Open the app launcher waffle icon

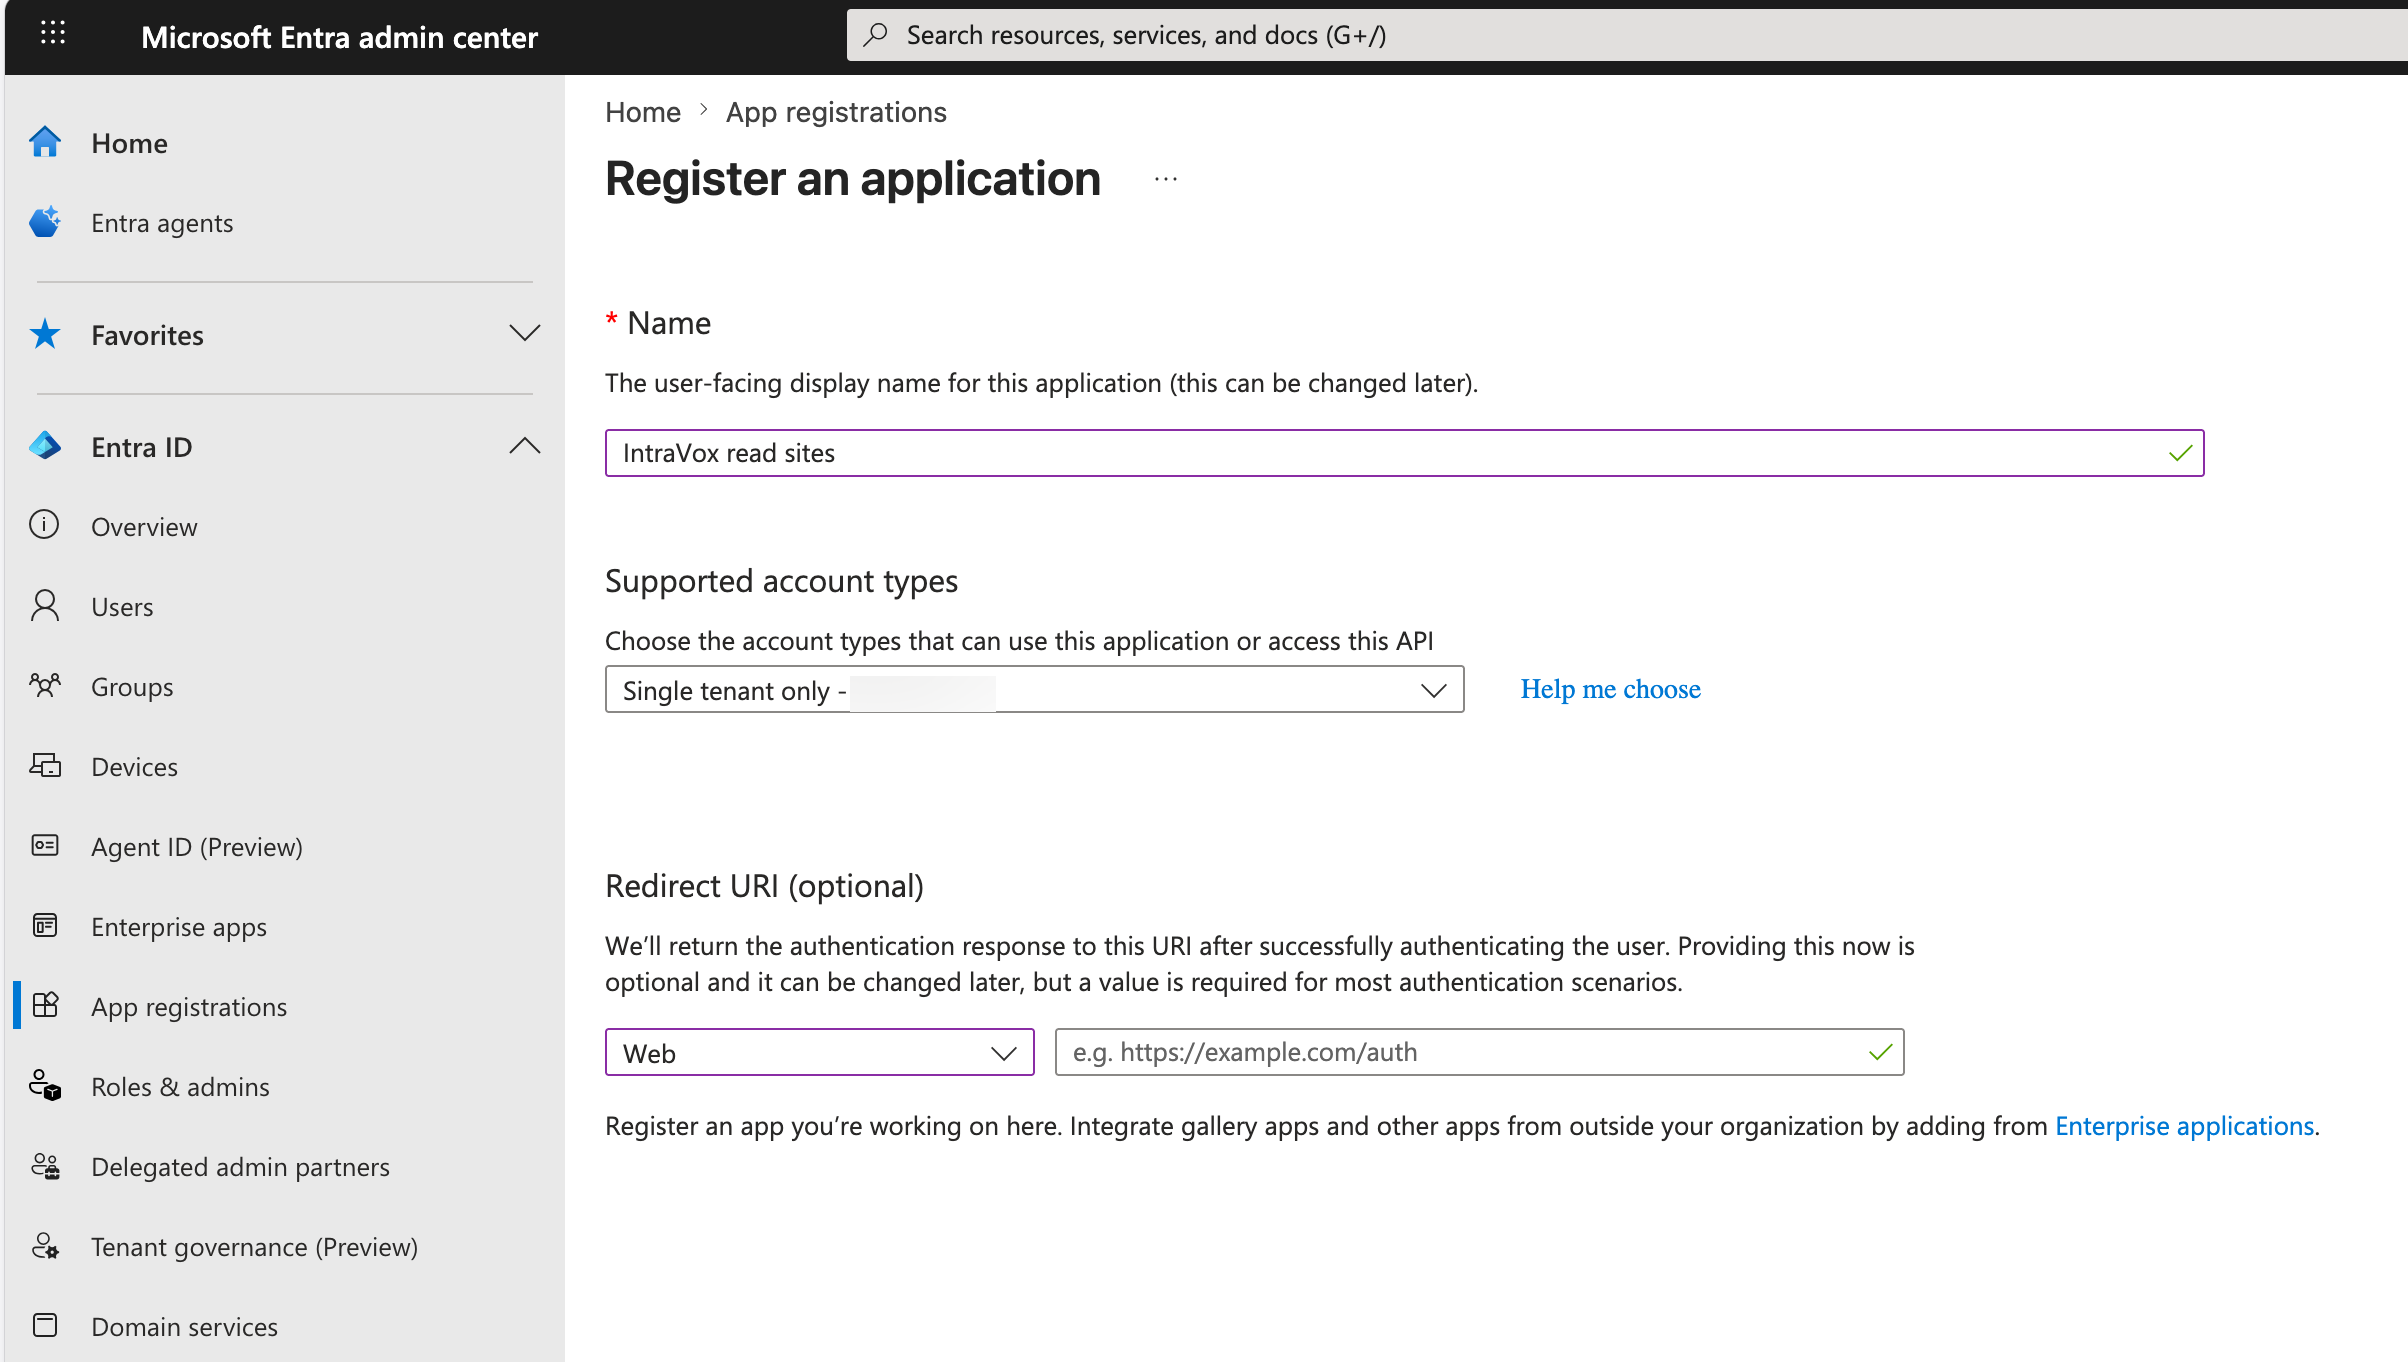[x=53, y=35]
